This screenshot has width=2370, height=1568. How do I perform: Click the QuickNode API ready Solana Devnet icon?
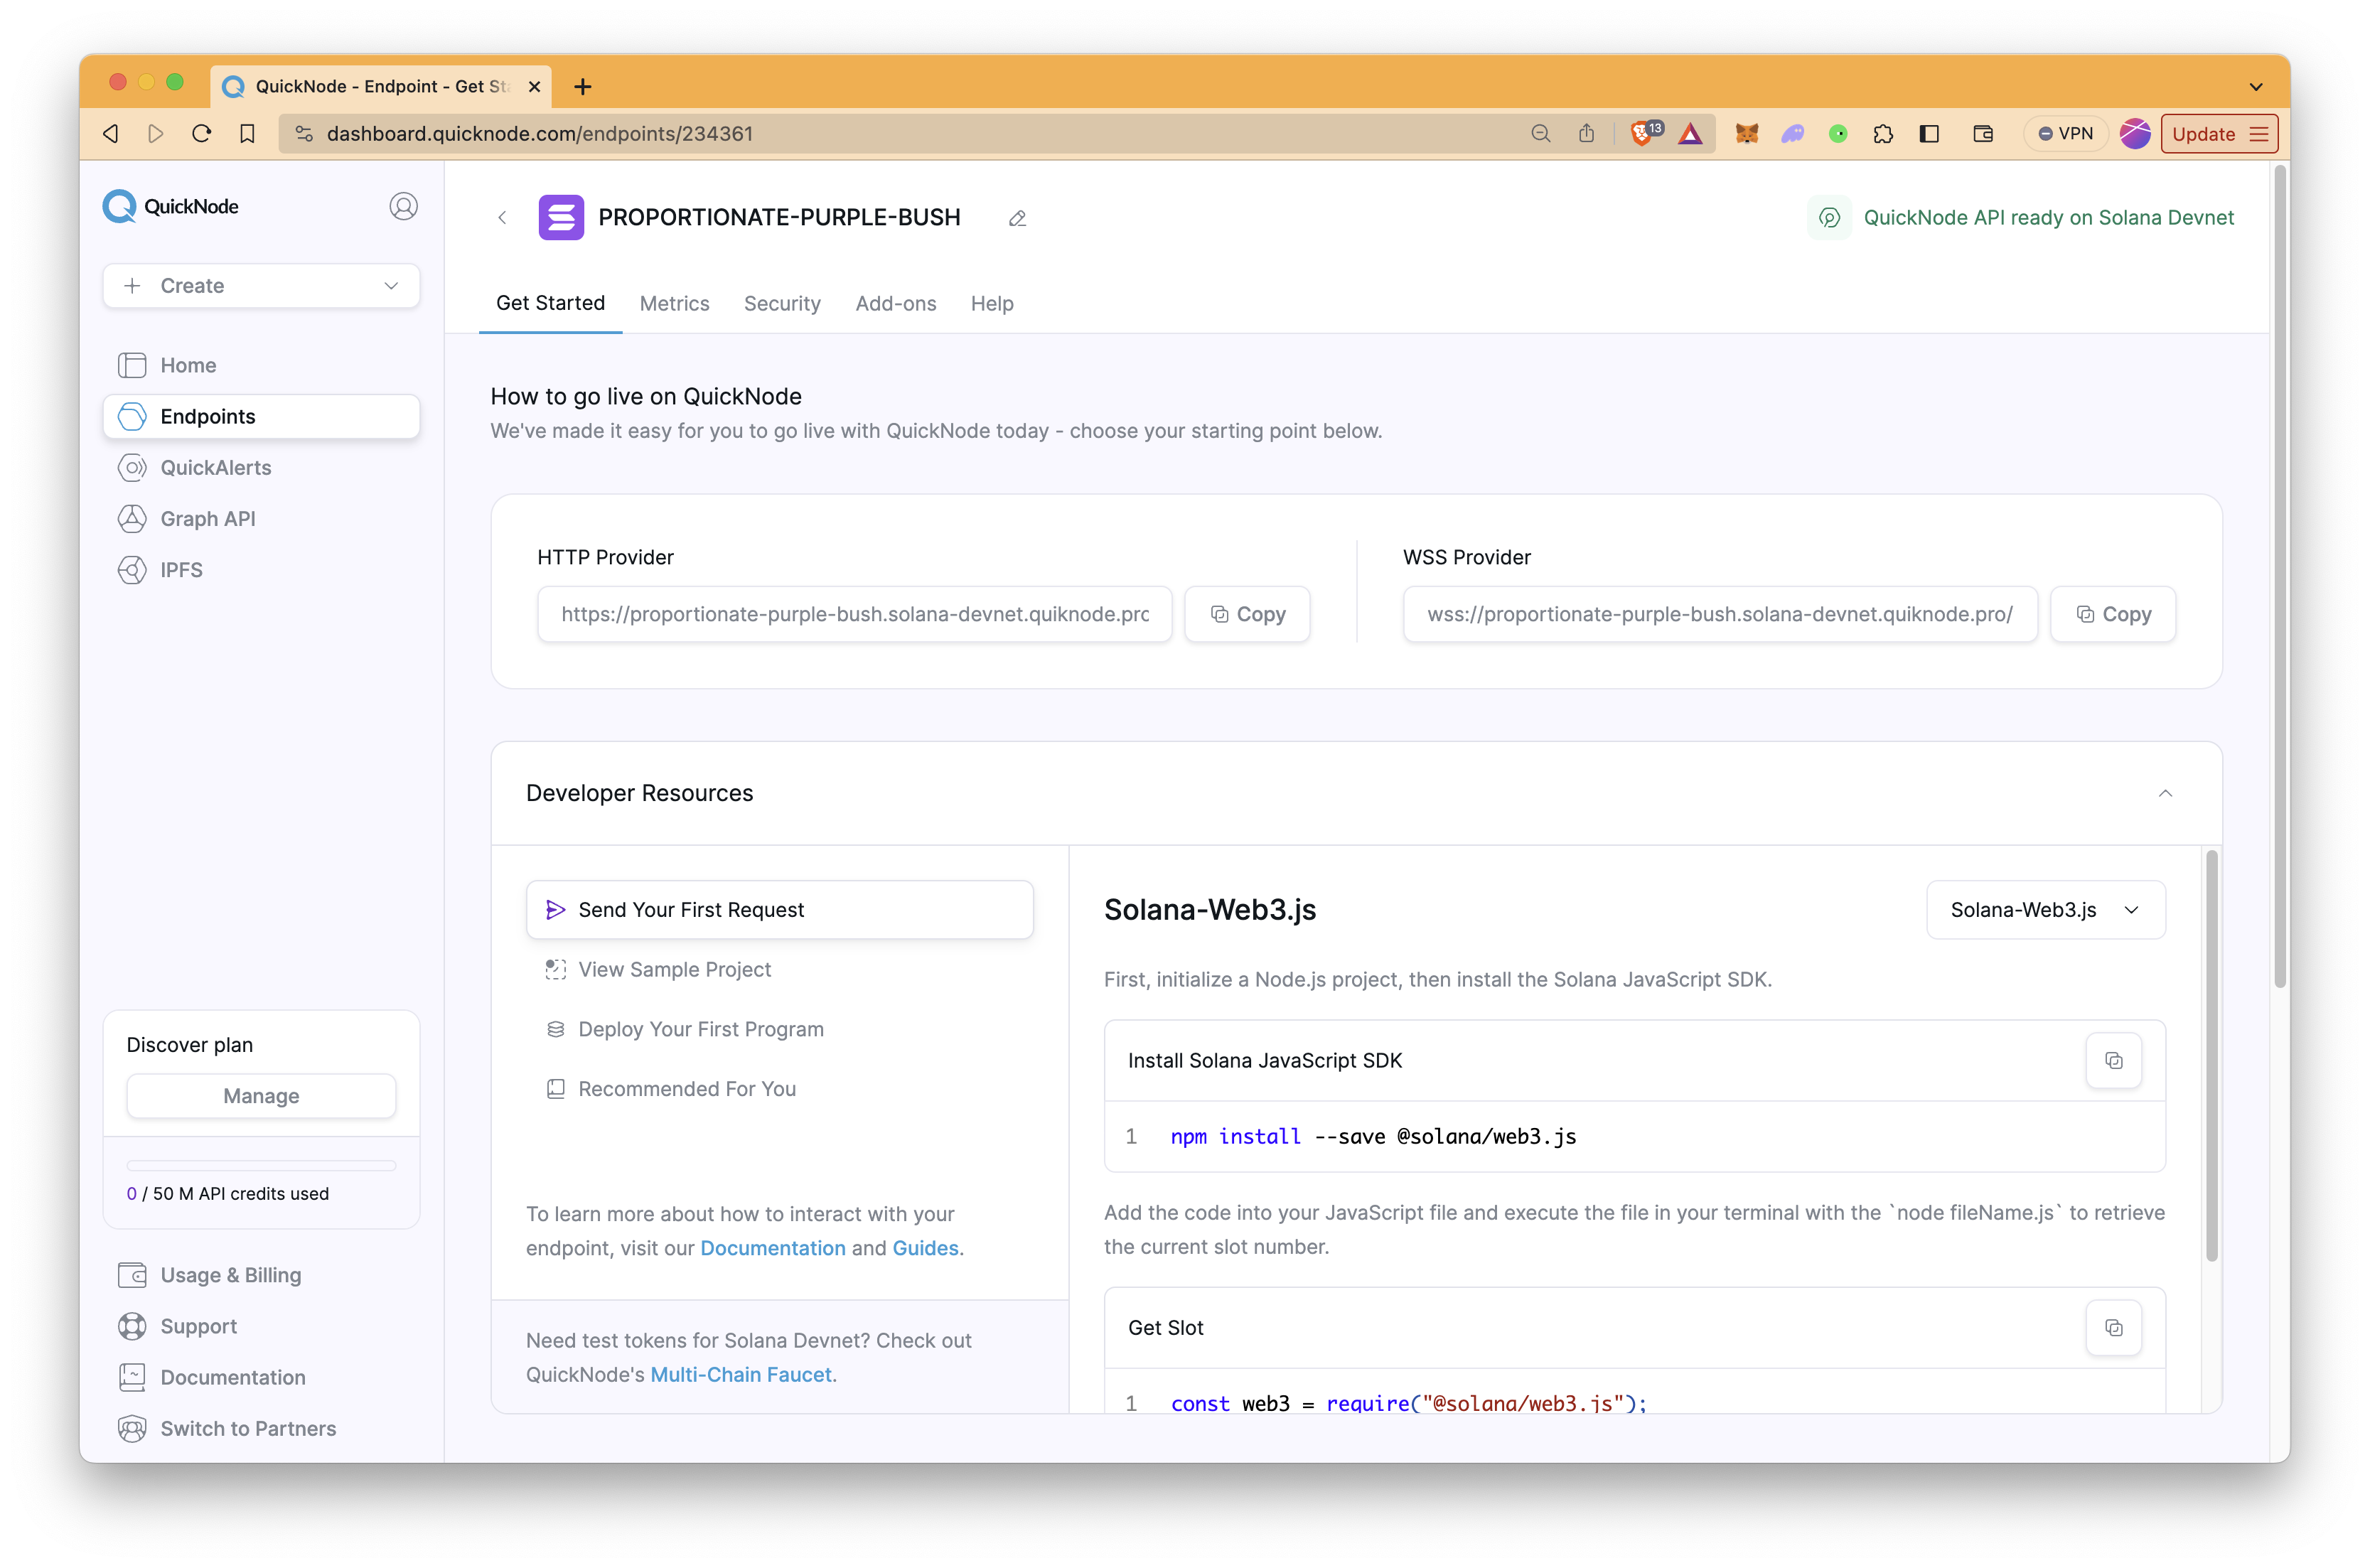[x=1831, y=215]
